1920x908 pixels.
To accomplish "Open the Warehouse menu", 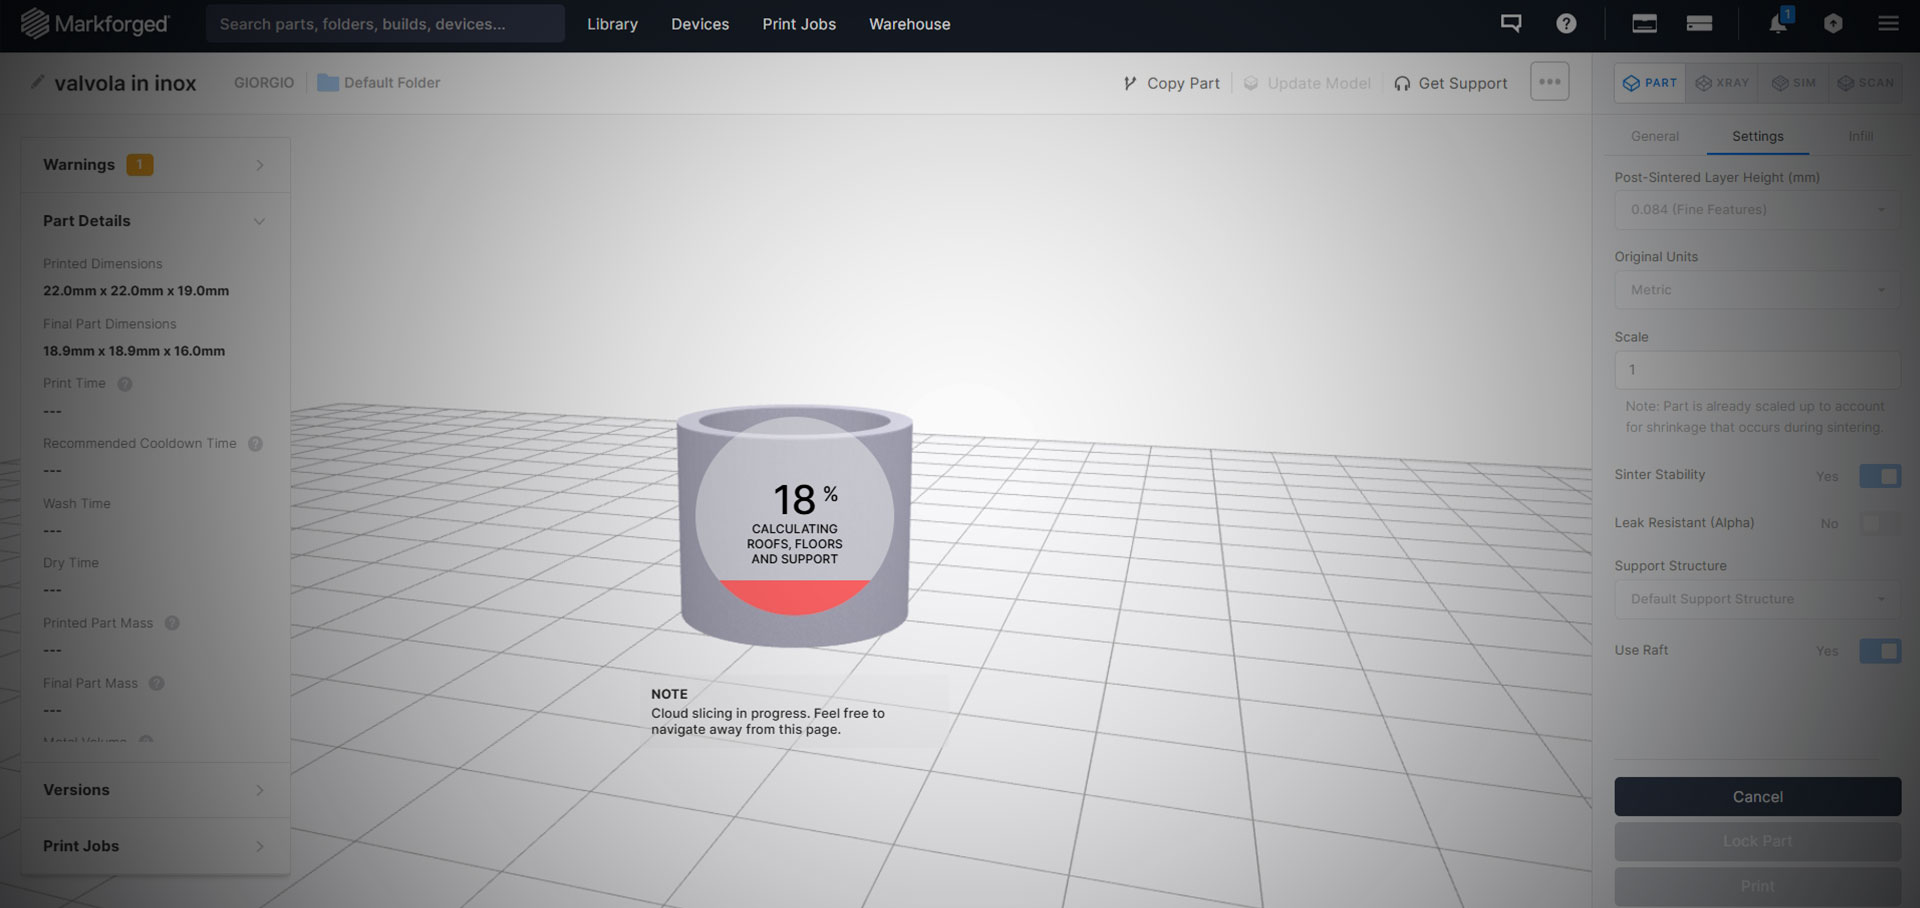I will click(910, 24).
